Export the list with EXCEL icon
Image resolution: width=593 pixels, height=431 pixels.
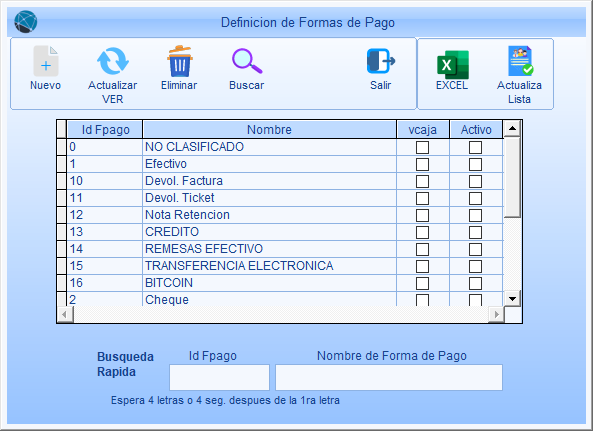click(x=453, y=65)
